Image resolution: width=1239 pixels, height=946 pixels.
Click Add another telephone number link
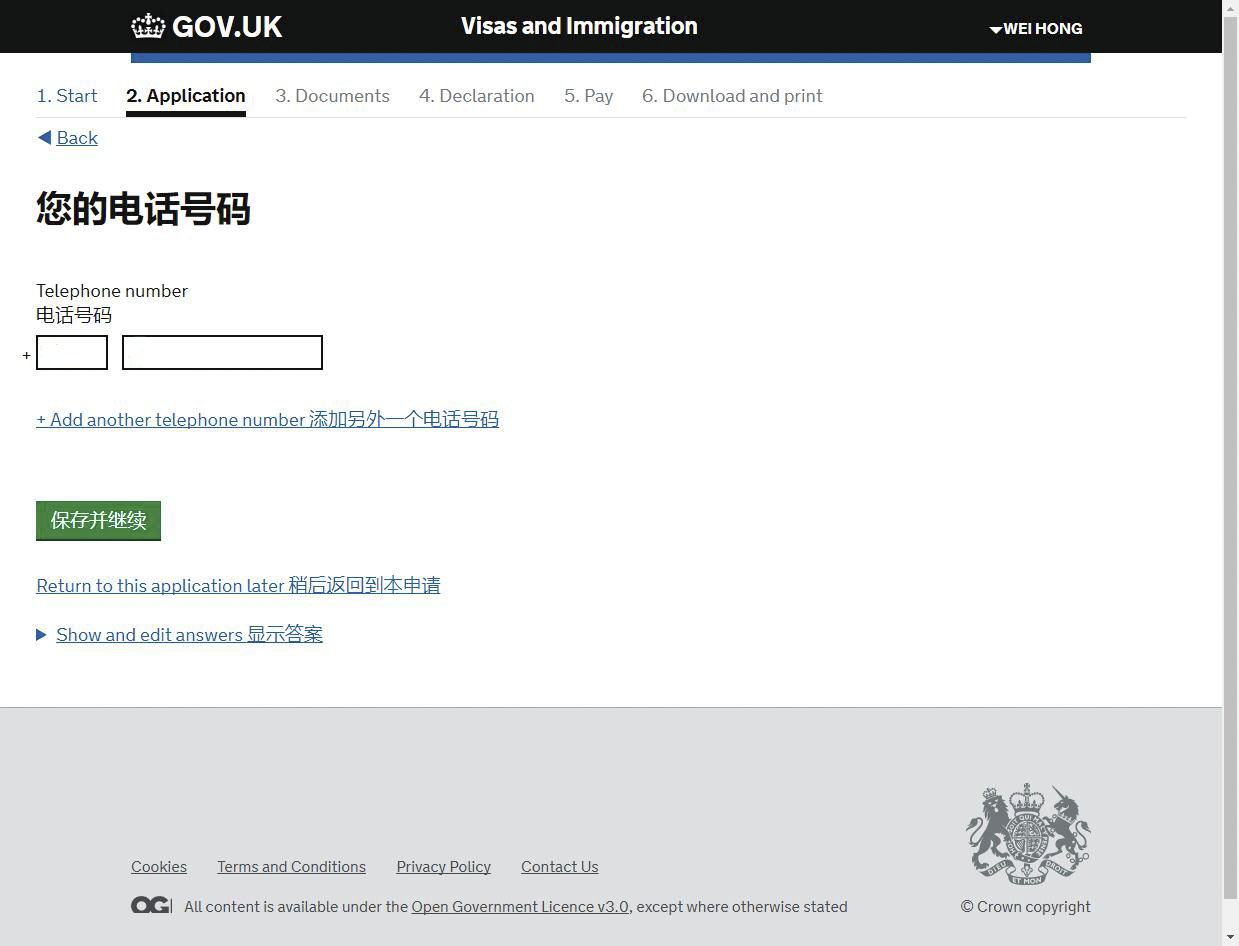pyautogui.click(x=267, y=420)
